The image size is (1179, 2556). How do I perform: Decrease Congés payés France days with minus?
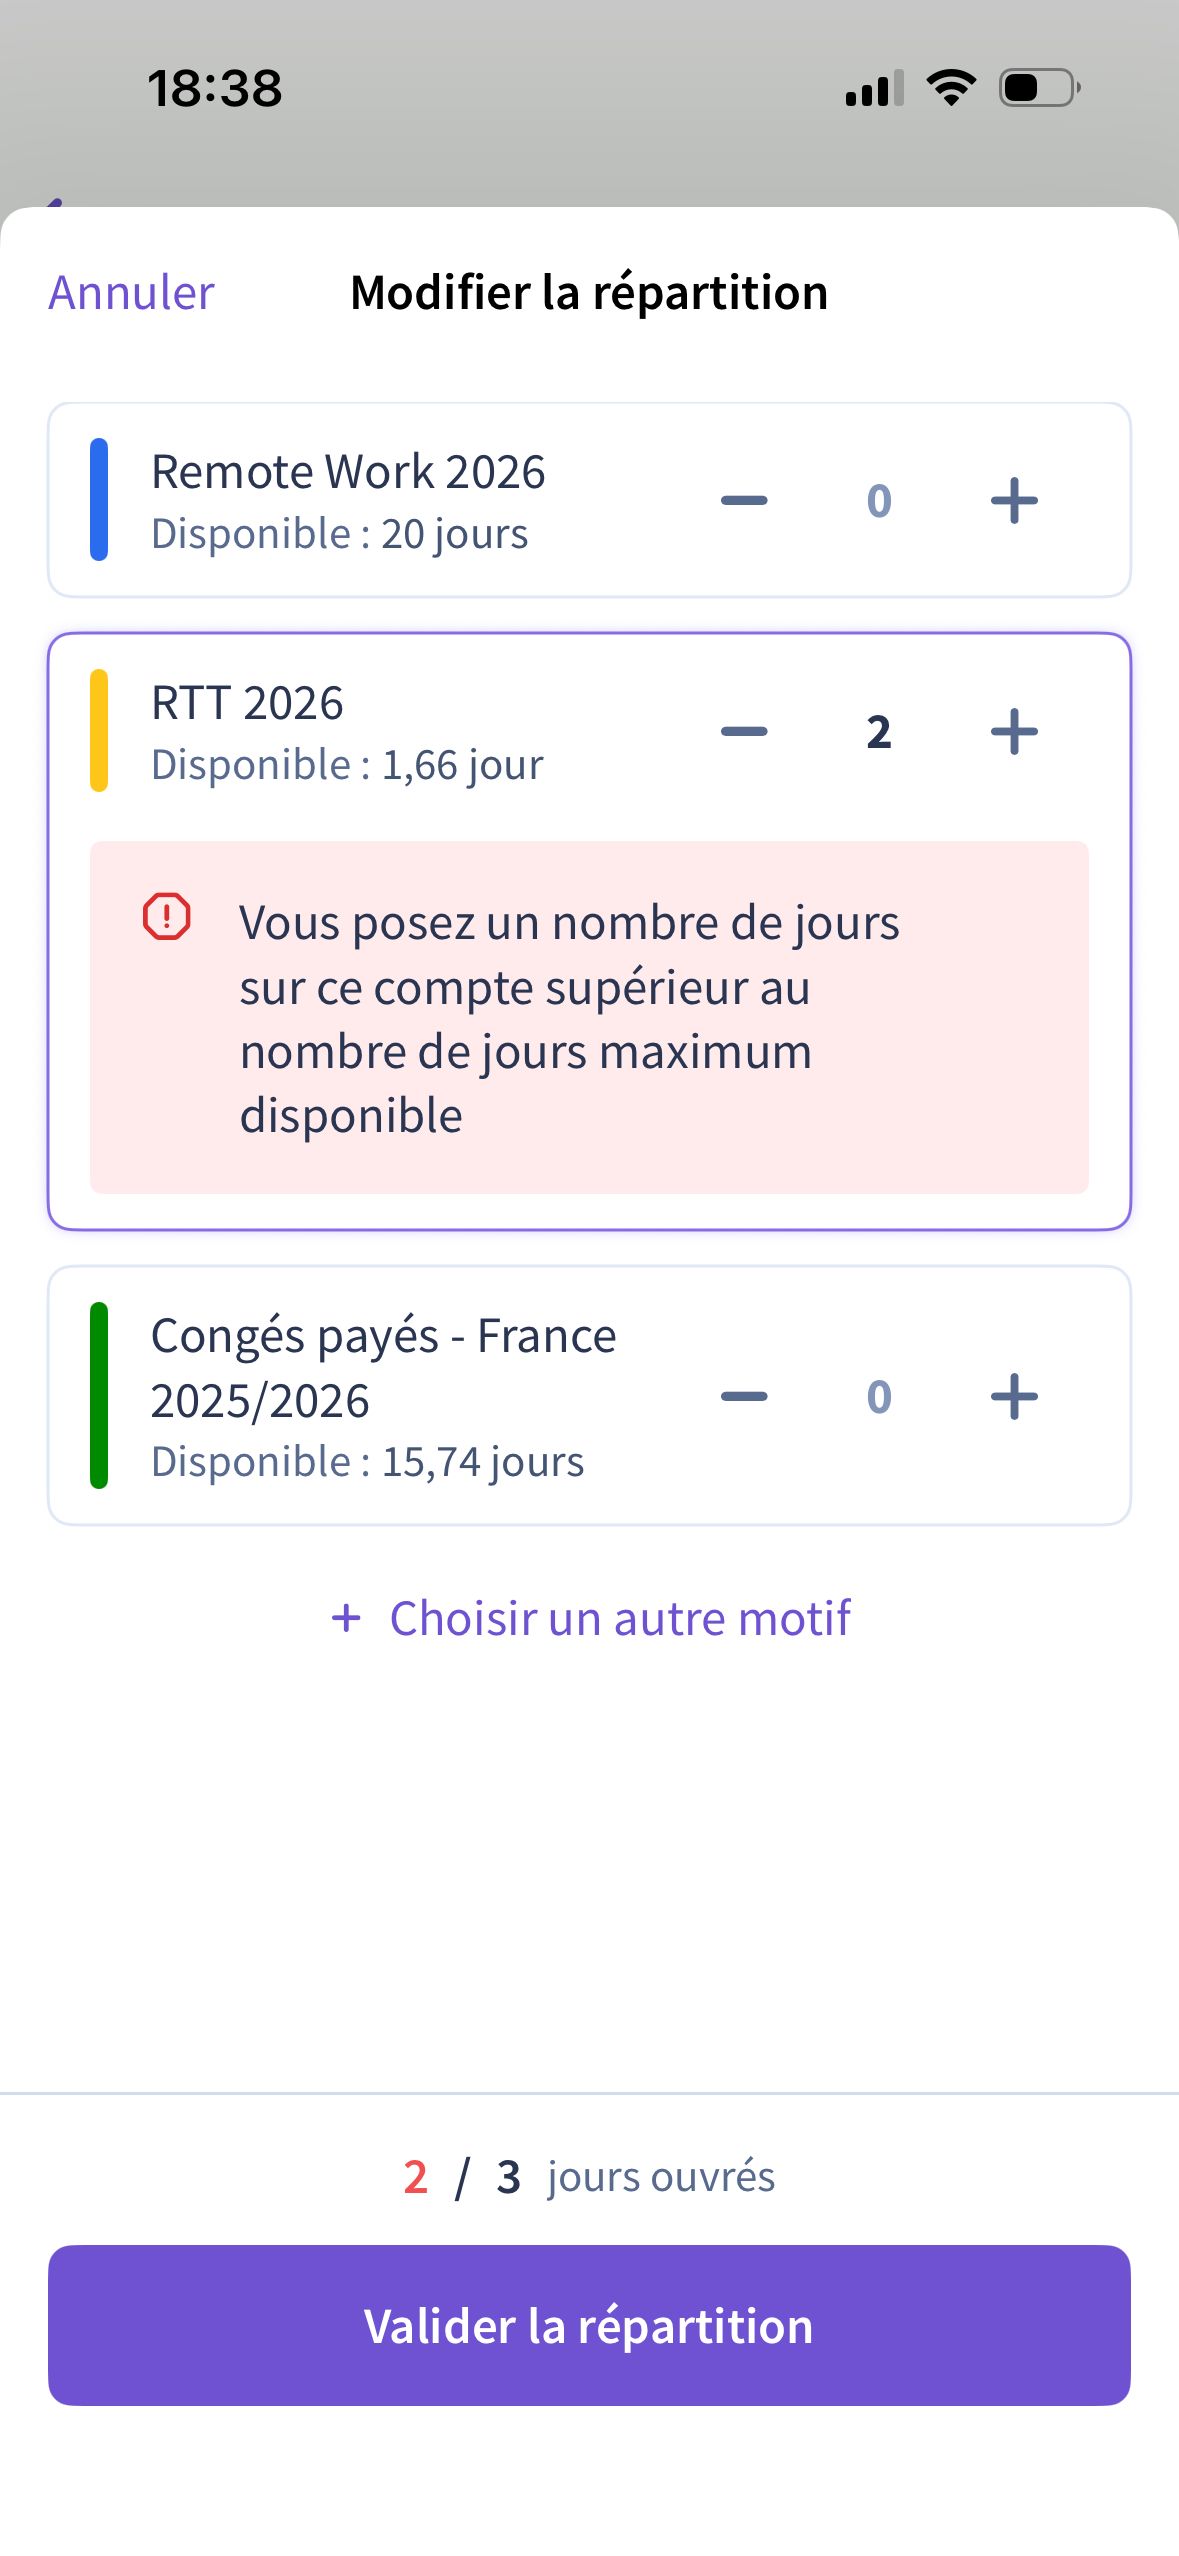tap(744, 1396)
